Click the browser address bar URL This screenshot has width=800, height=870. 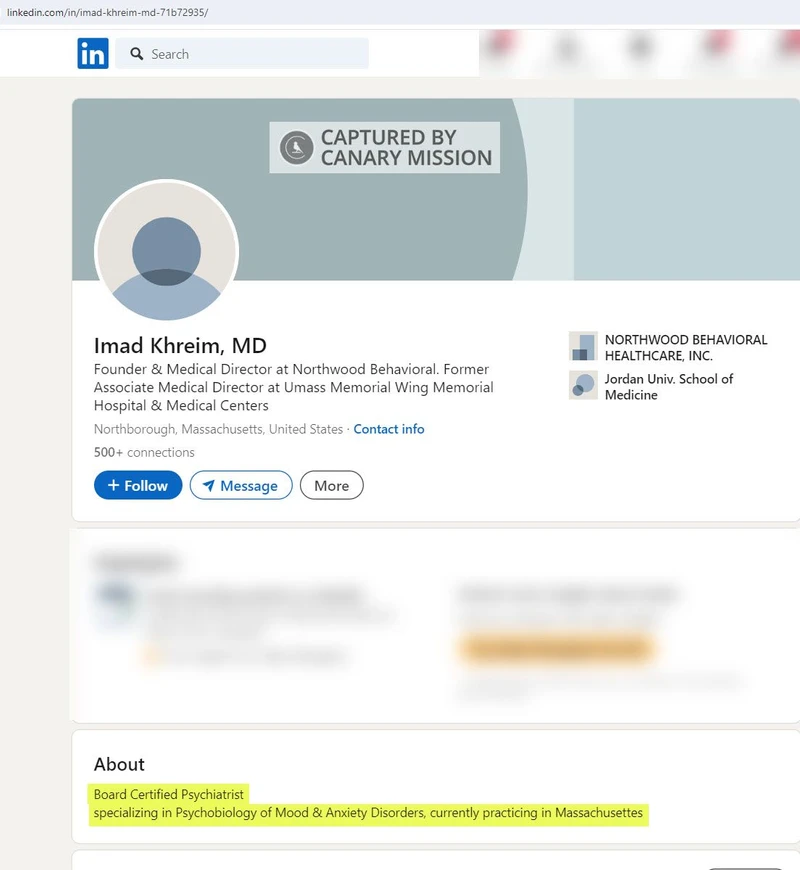pyautogui.click(x=108, y=12)
